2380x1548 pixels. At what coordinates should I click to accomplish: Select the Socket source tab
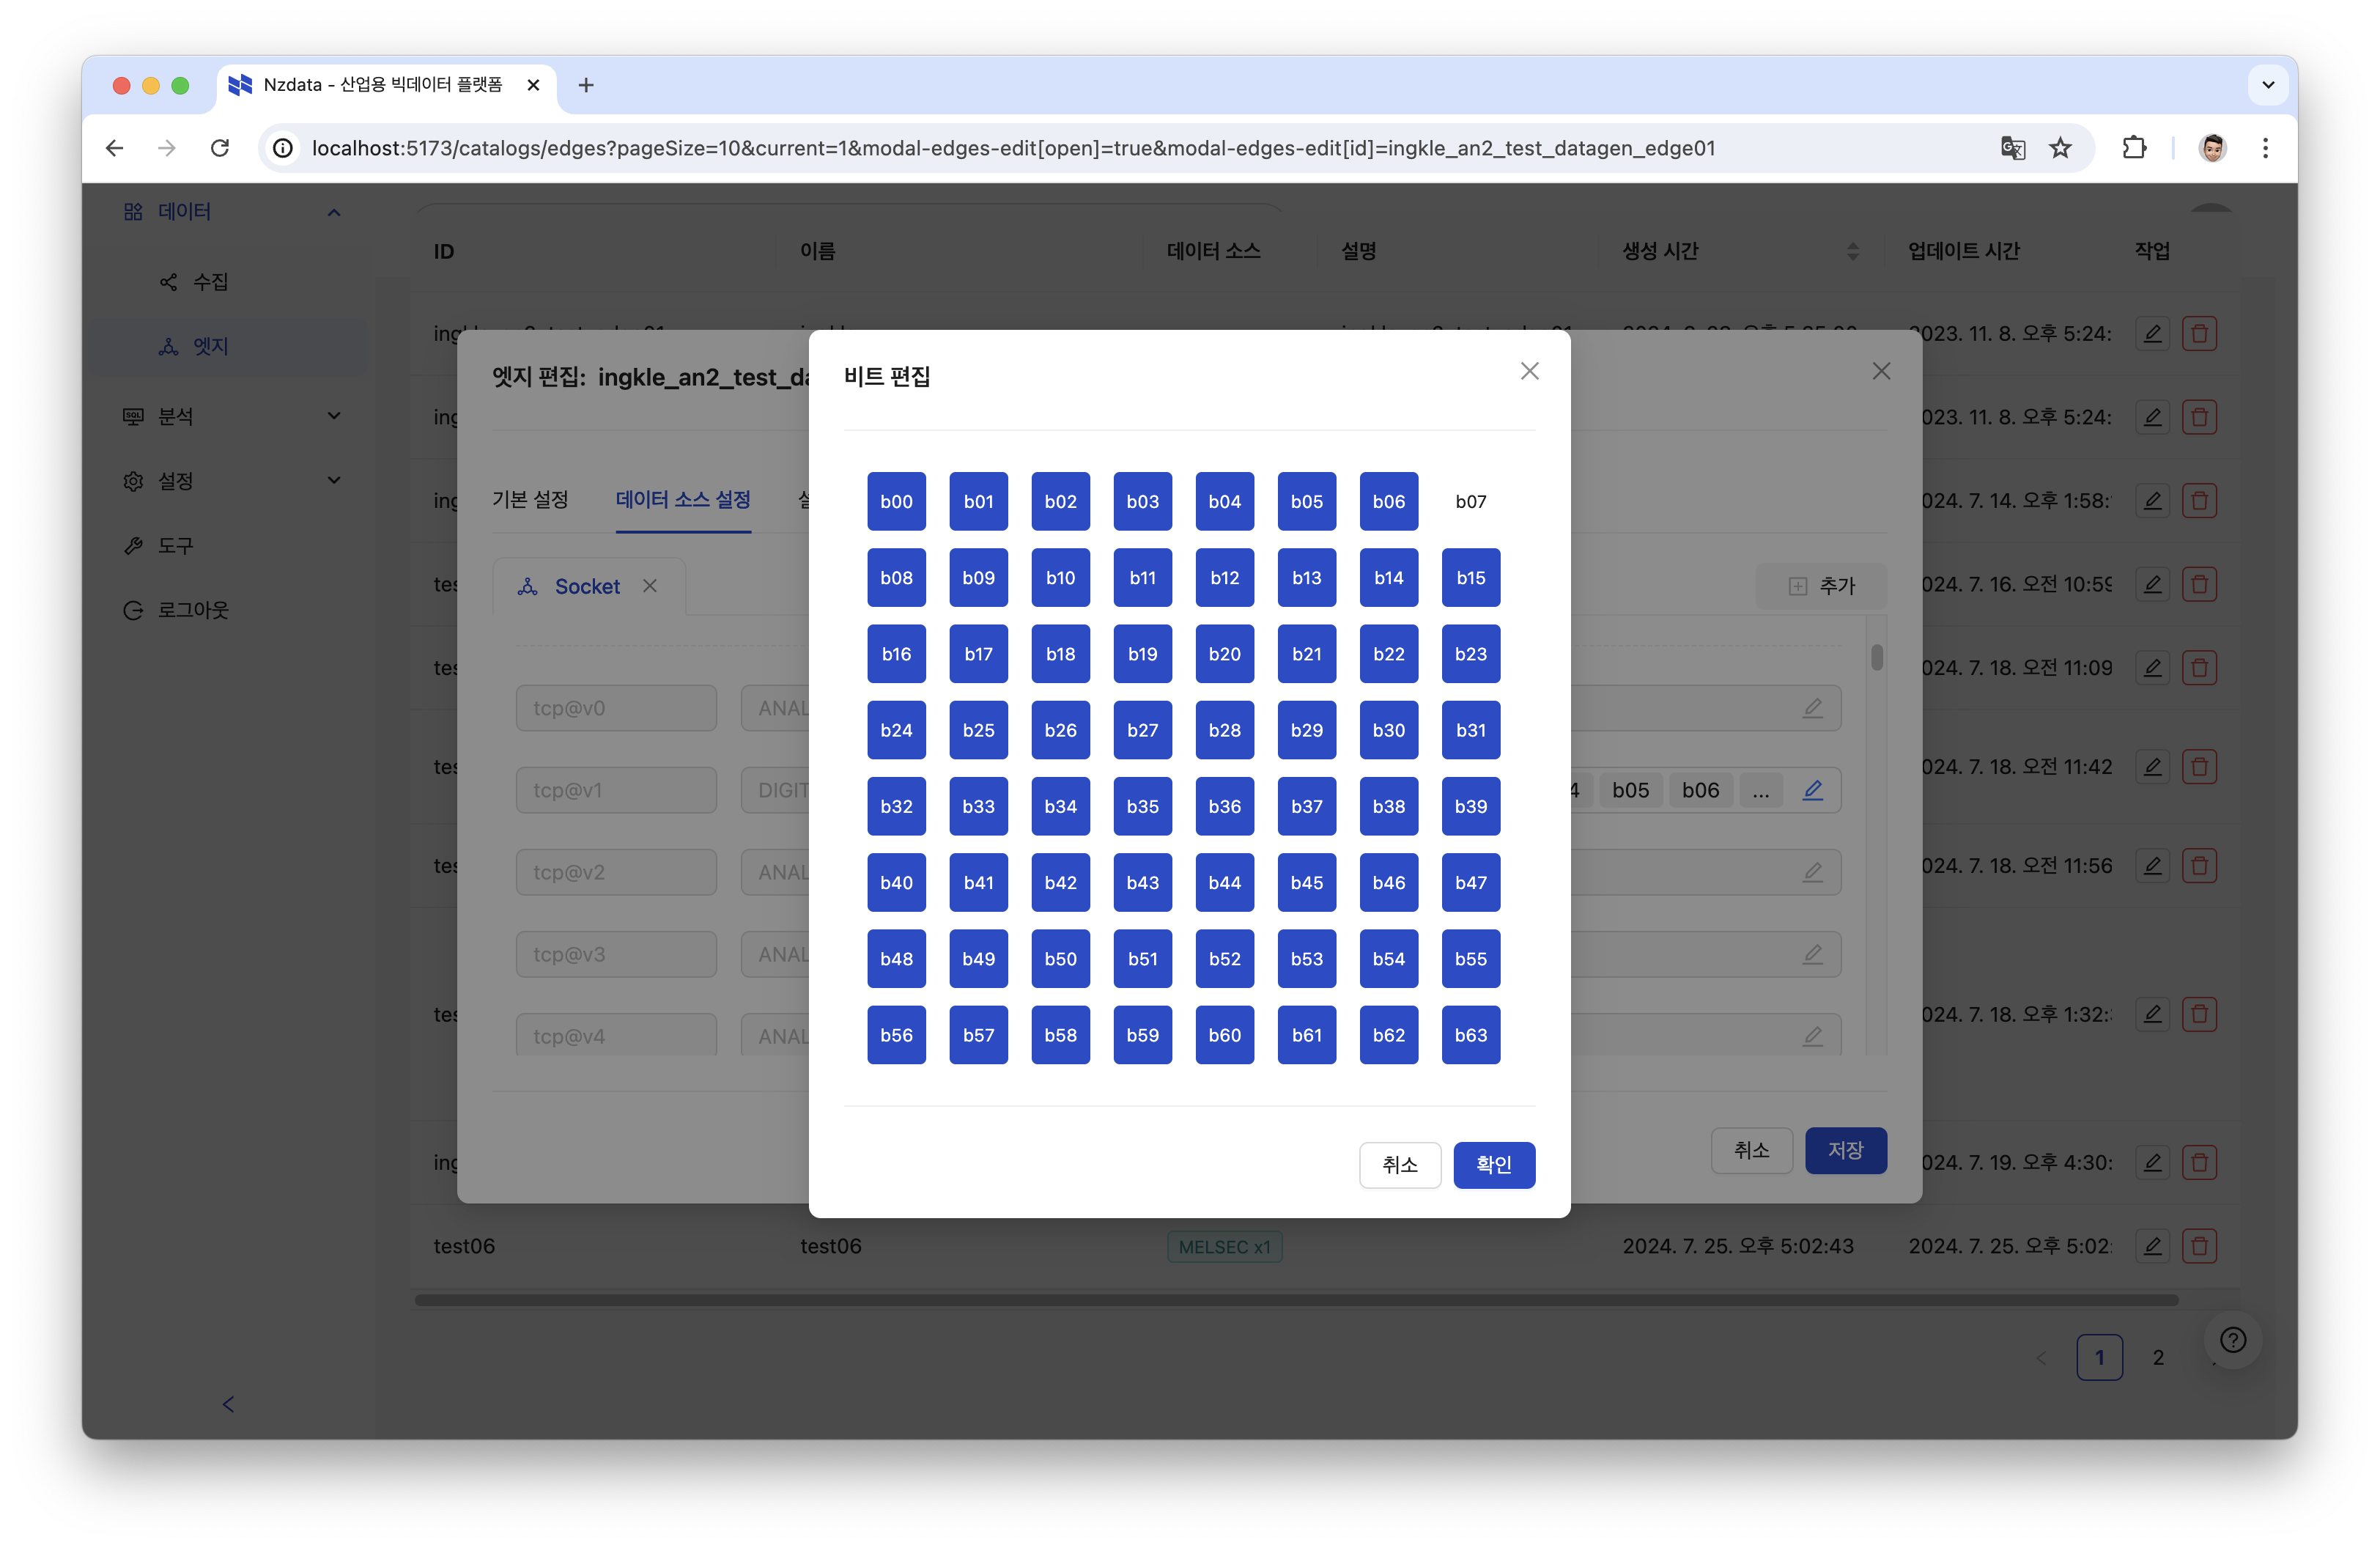tap(587, 586)
